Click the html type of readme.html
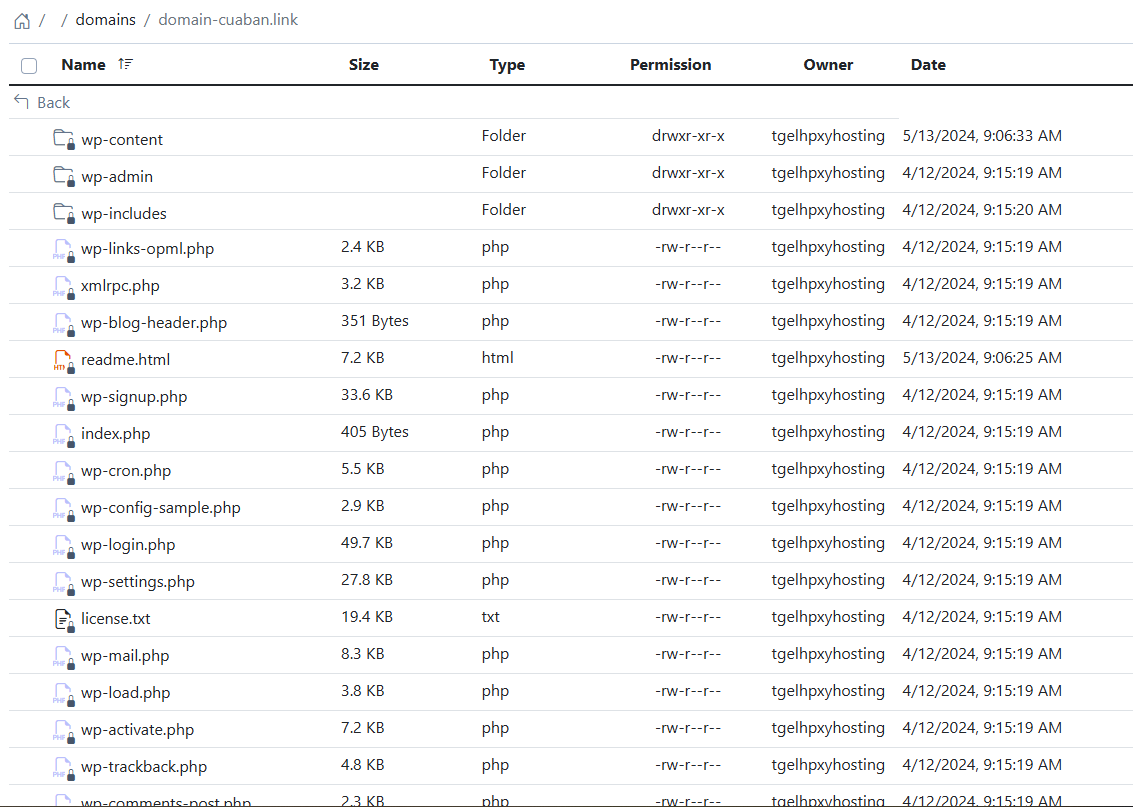This screenshot has width=1133, height=807. (x=498, y=358)
